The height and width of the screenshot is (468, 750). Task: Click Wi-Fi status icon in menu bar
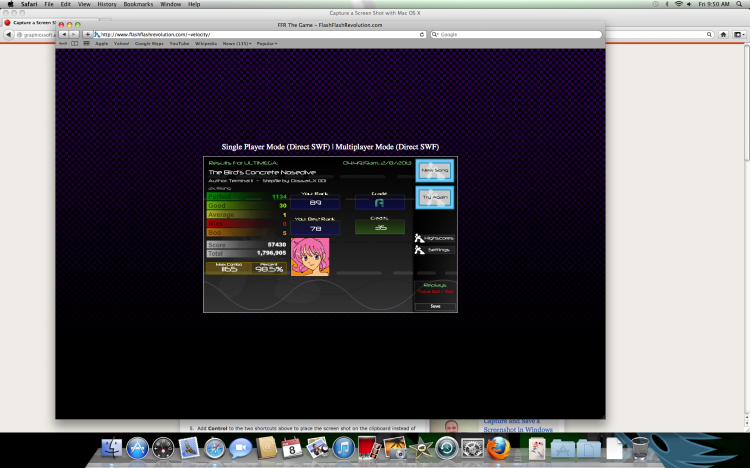point(678,4)
